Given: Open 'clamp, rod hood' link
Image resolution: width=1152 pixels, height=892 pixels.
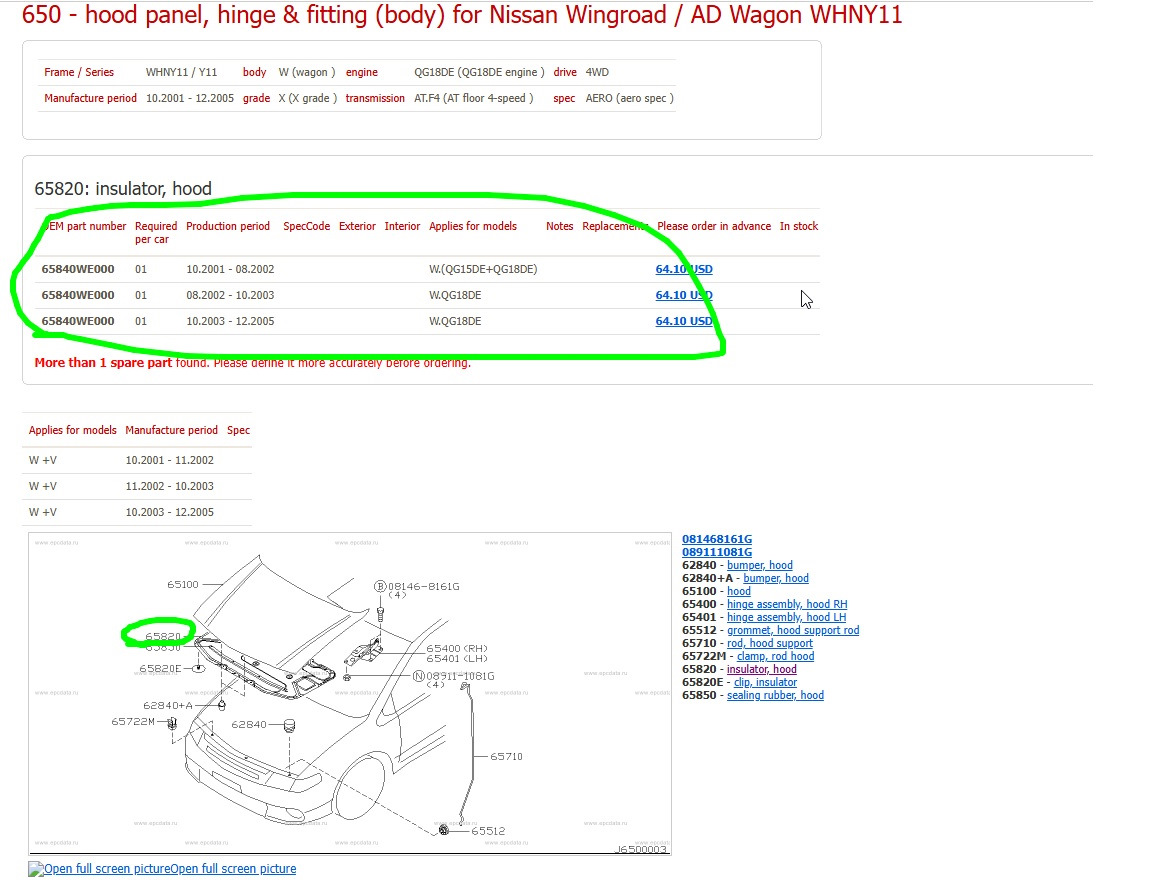Looking at the screenshot, I should (x=775, y=656).
